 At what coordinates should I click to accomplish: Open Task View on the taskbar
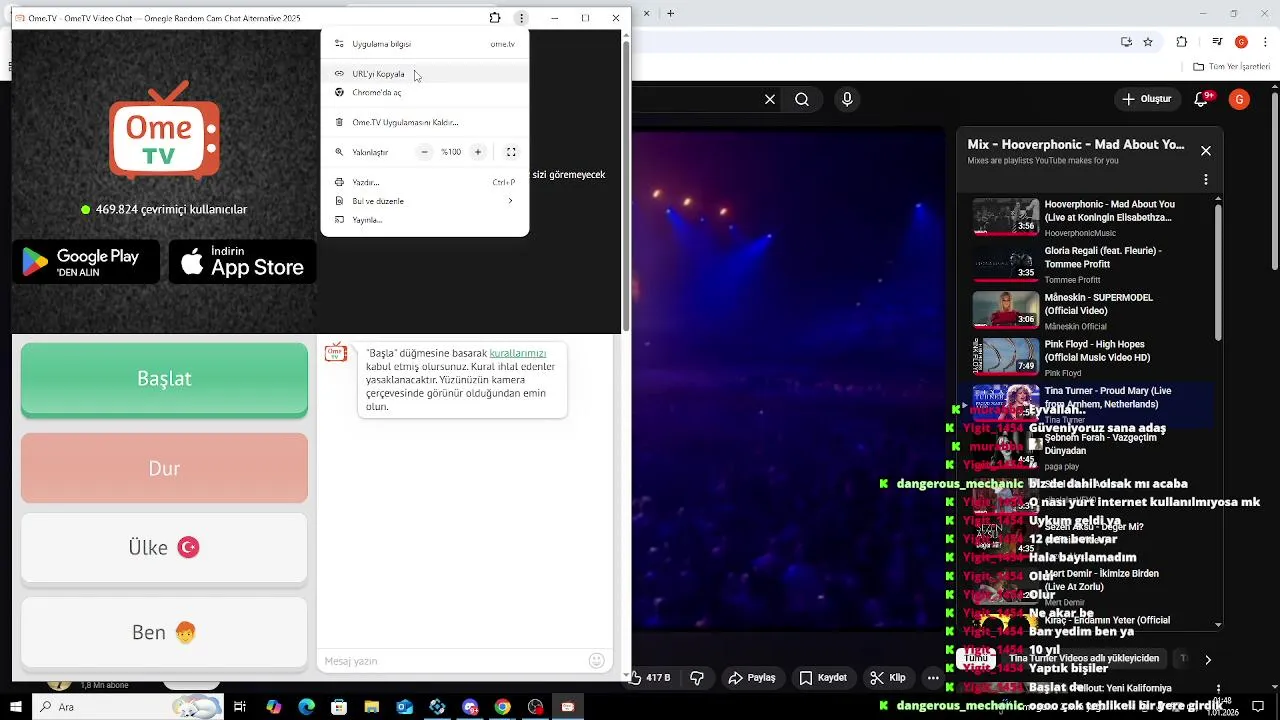[x=240, y=707]
